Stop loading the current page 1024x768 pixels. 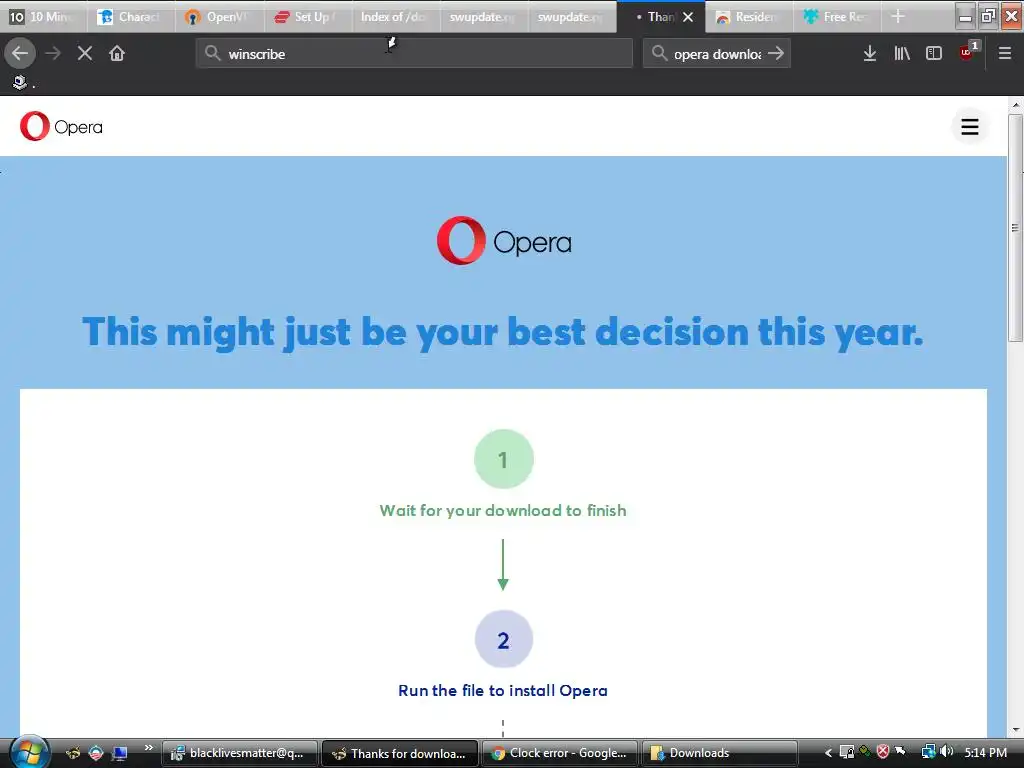tap(85, 53)
